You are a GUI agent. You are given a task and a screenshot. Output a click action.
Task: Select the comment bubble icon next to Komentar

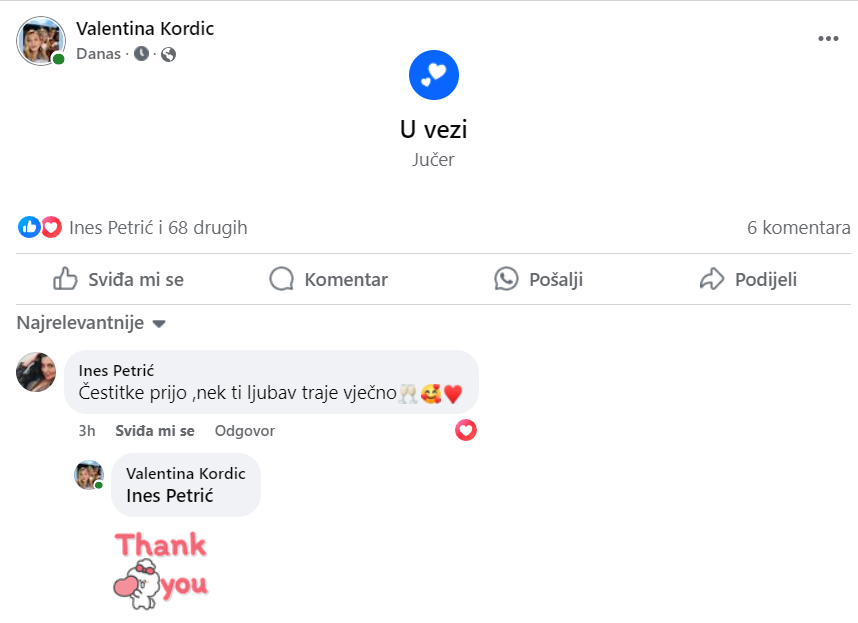[281, 279]
